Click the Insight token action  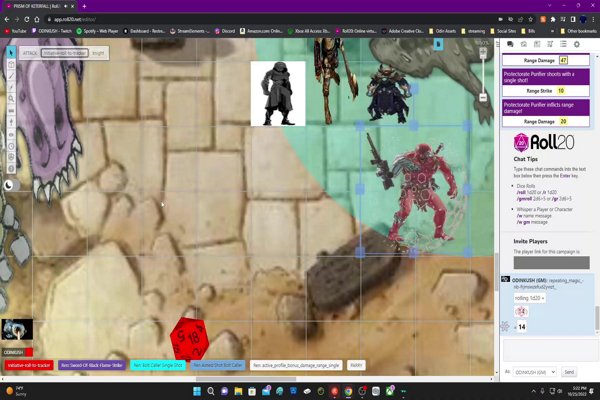click(98, 53)
